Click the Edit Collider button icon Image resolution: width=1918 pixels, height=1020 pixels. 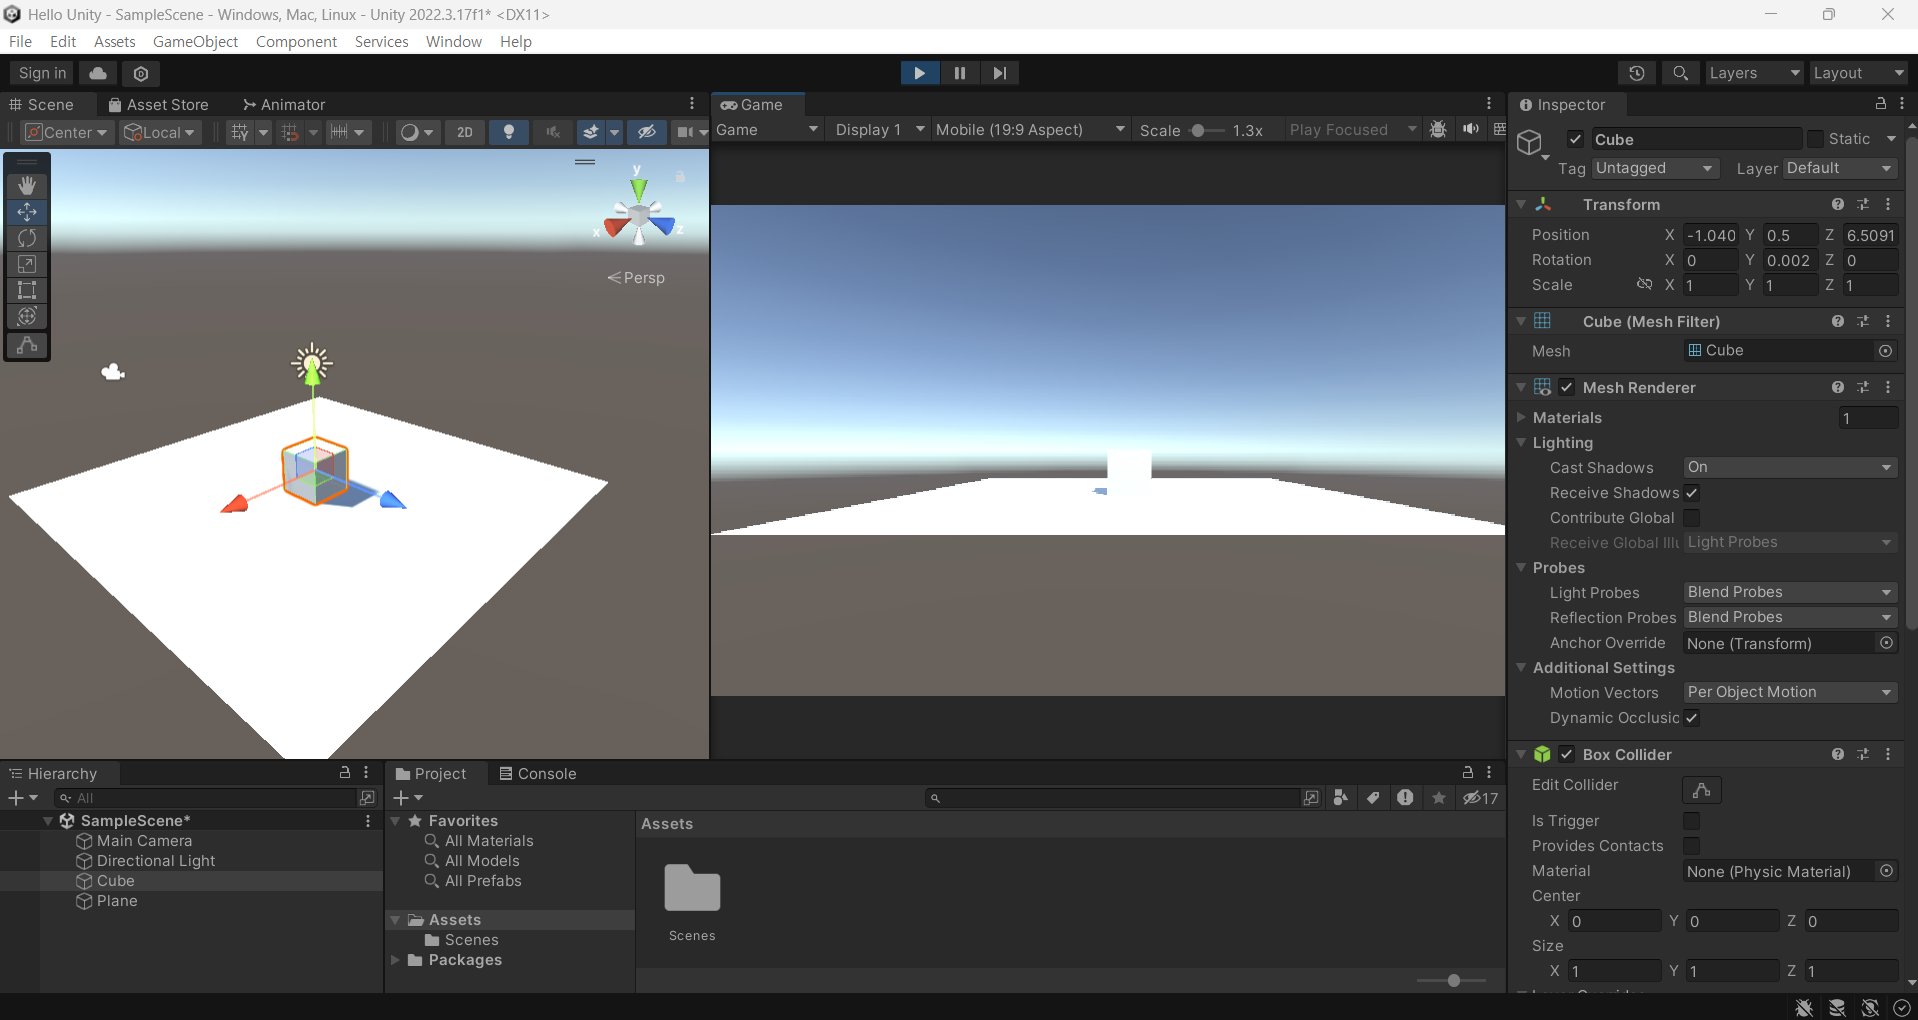[x=1702, y=790]
